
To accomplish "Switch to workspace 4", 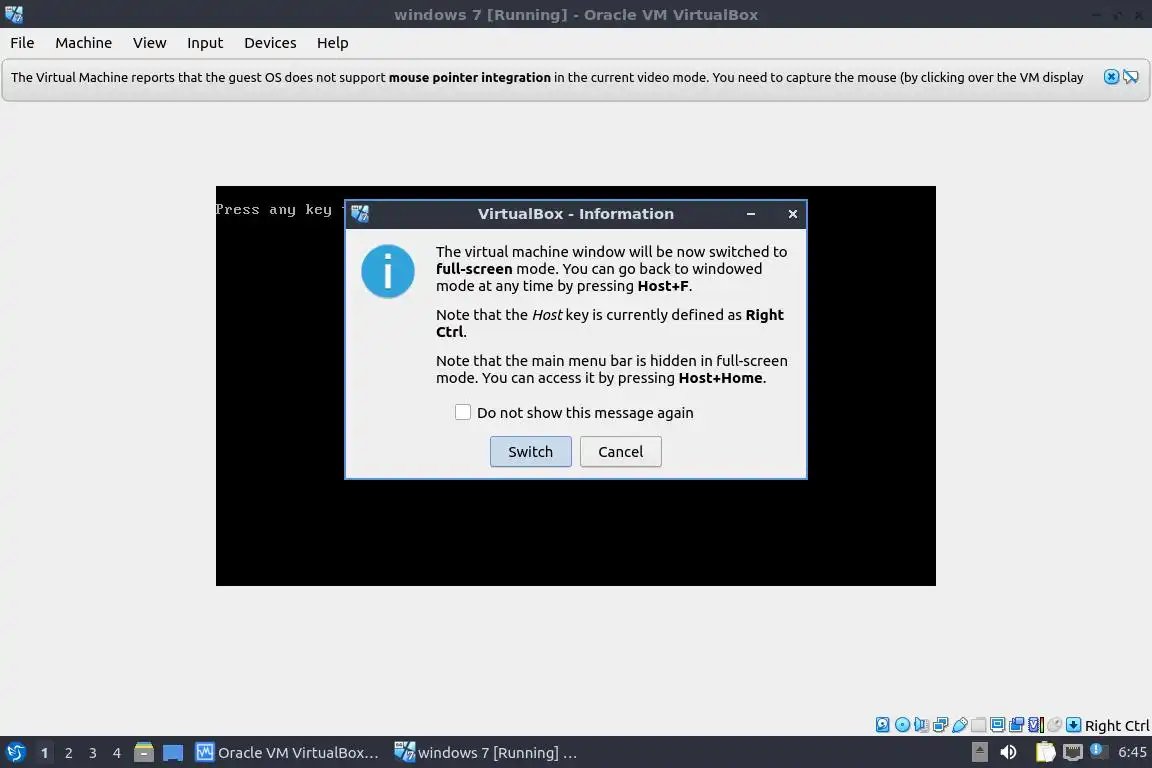I will [x=117, y=753].
